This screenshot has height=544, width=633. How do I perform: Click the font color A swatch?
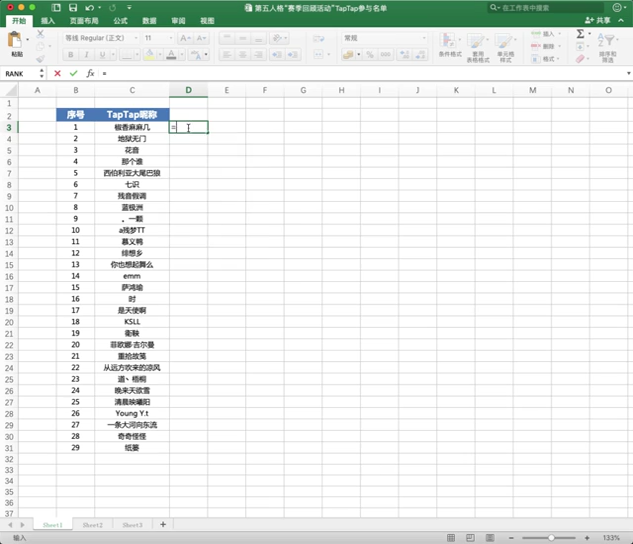point(171,54)
